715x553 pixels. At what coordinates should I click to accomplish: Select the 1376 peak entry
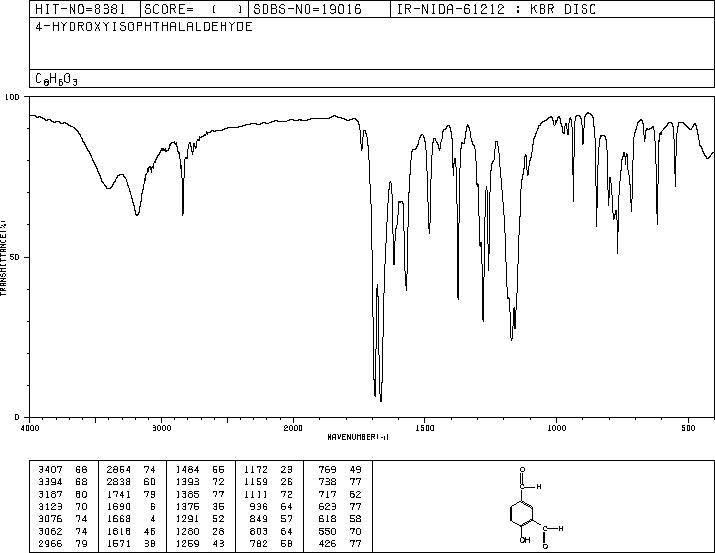(200, 506)
